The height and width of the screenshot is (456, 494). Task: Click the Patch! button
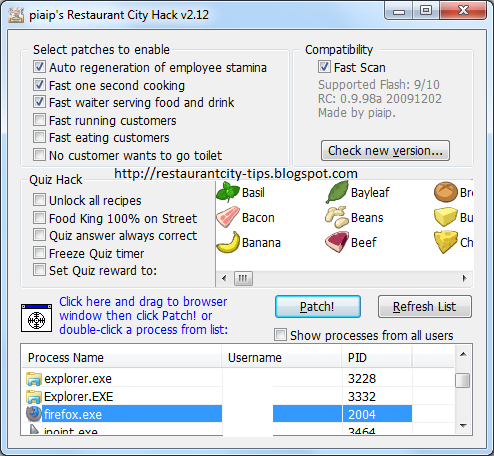pos(318,307)
